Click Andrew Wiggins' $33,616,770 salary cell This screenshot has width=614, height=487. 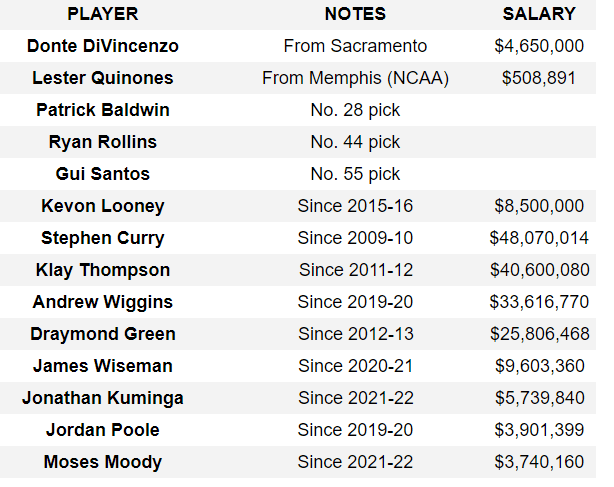coord(539,302)
